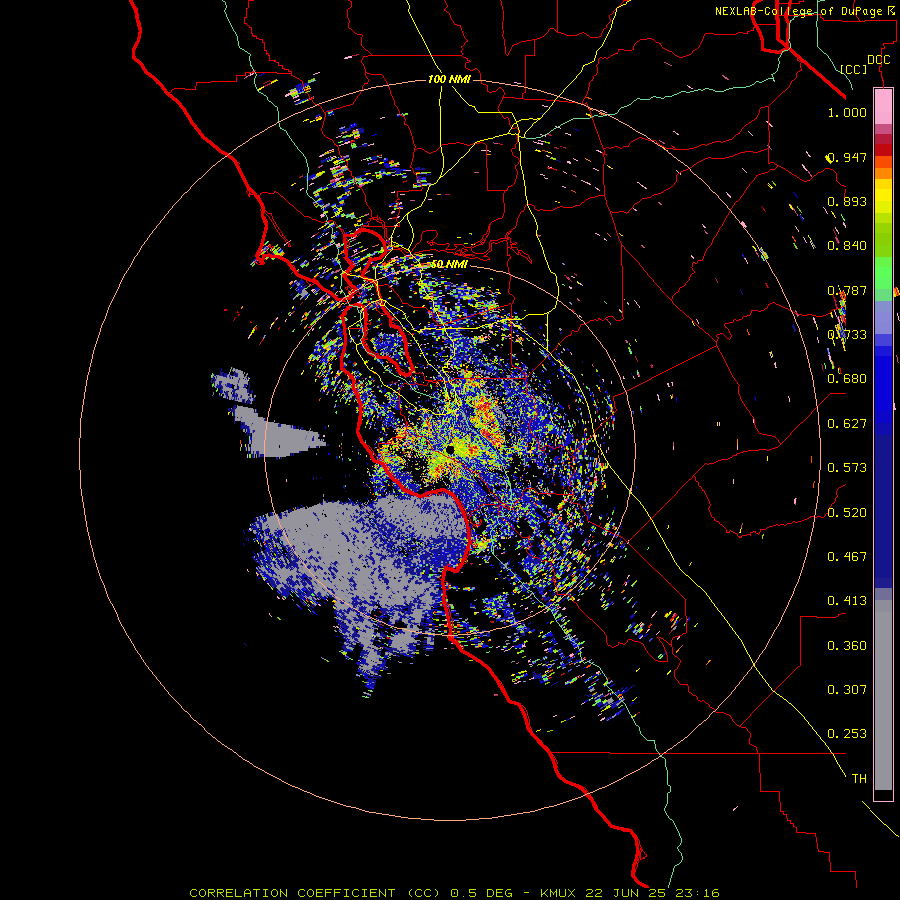
Task: Click the [CC] legend unit label
Action: (853, 69)
